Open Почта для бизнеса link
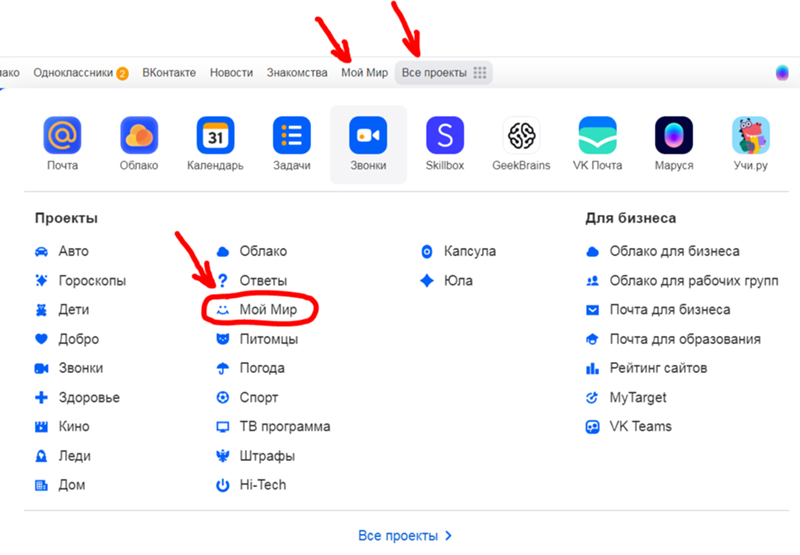Screen dimensions: 800x555 (x=670, y=310)
